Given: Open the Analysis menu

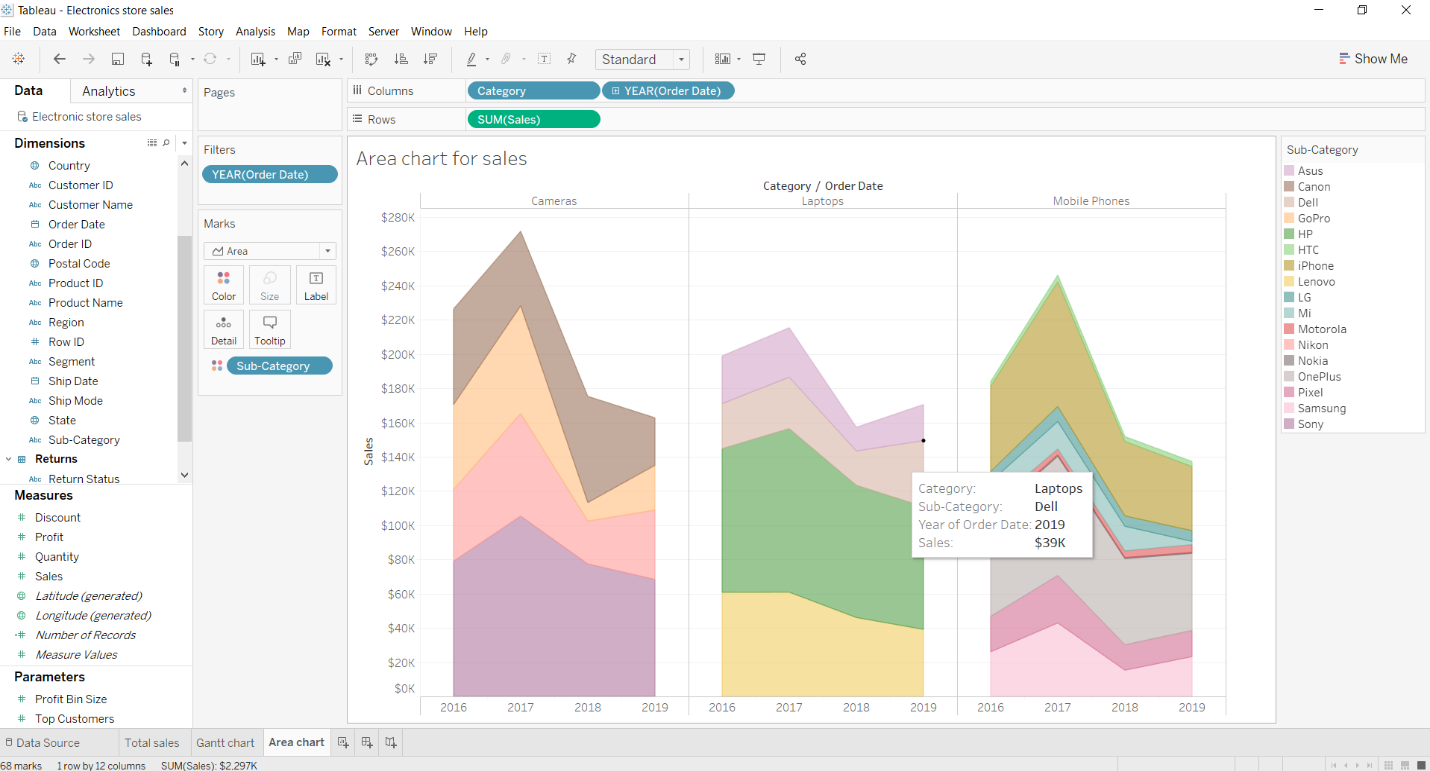Looking at the screenshot, I should 255,32.
